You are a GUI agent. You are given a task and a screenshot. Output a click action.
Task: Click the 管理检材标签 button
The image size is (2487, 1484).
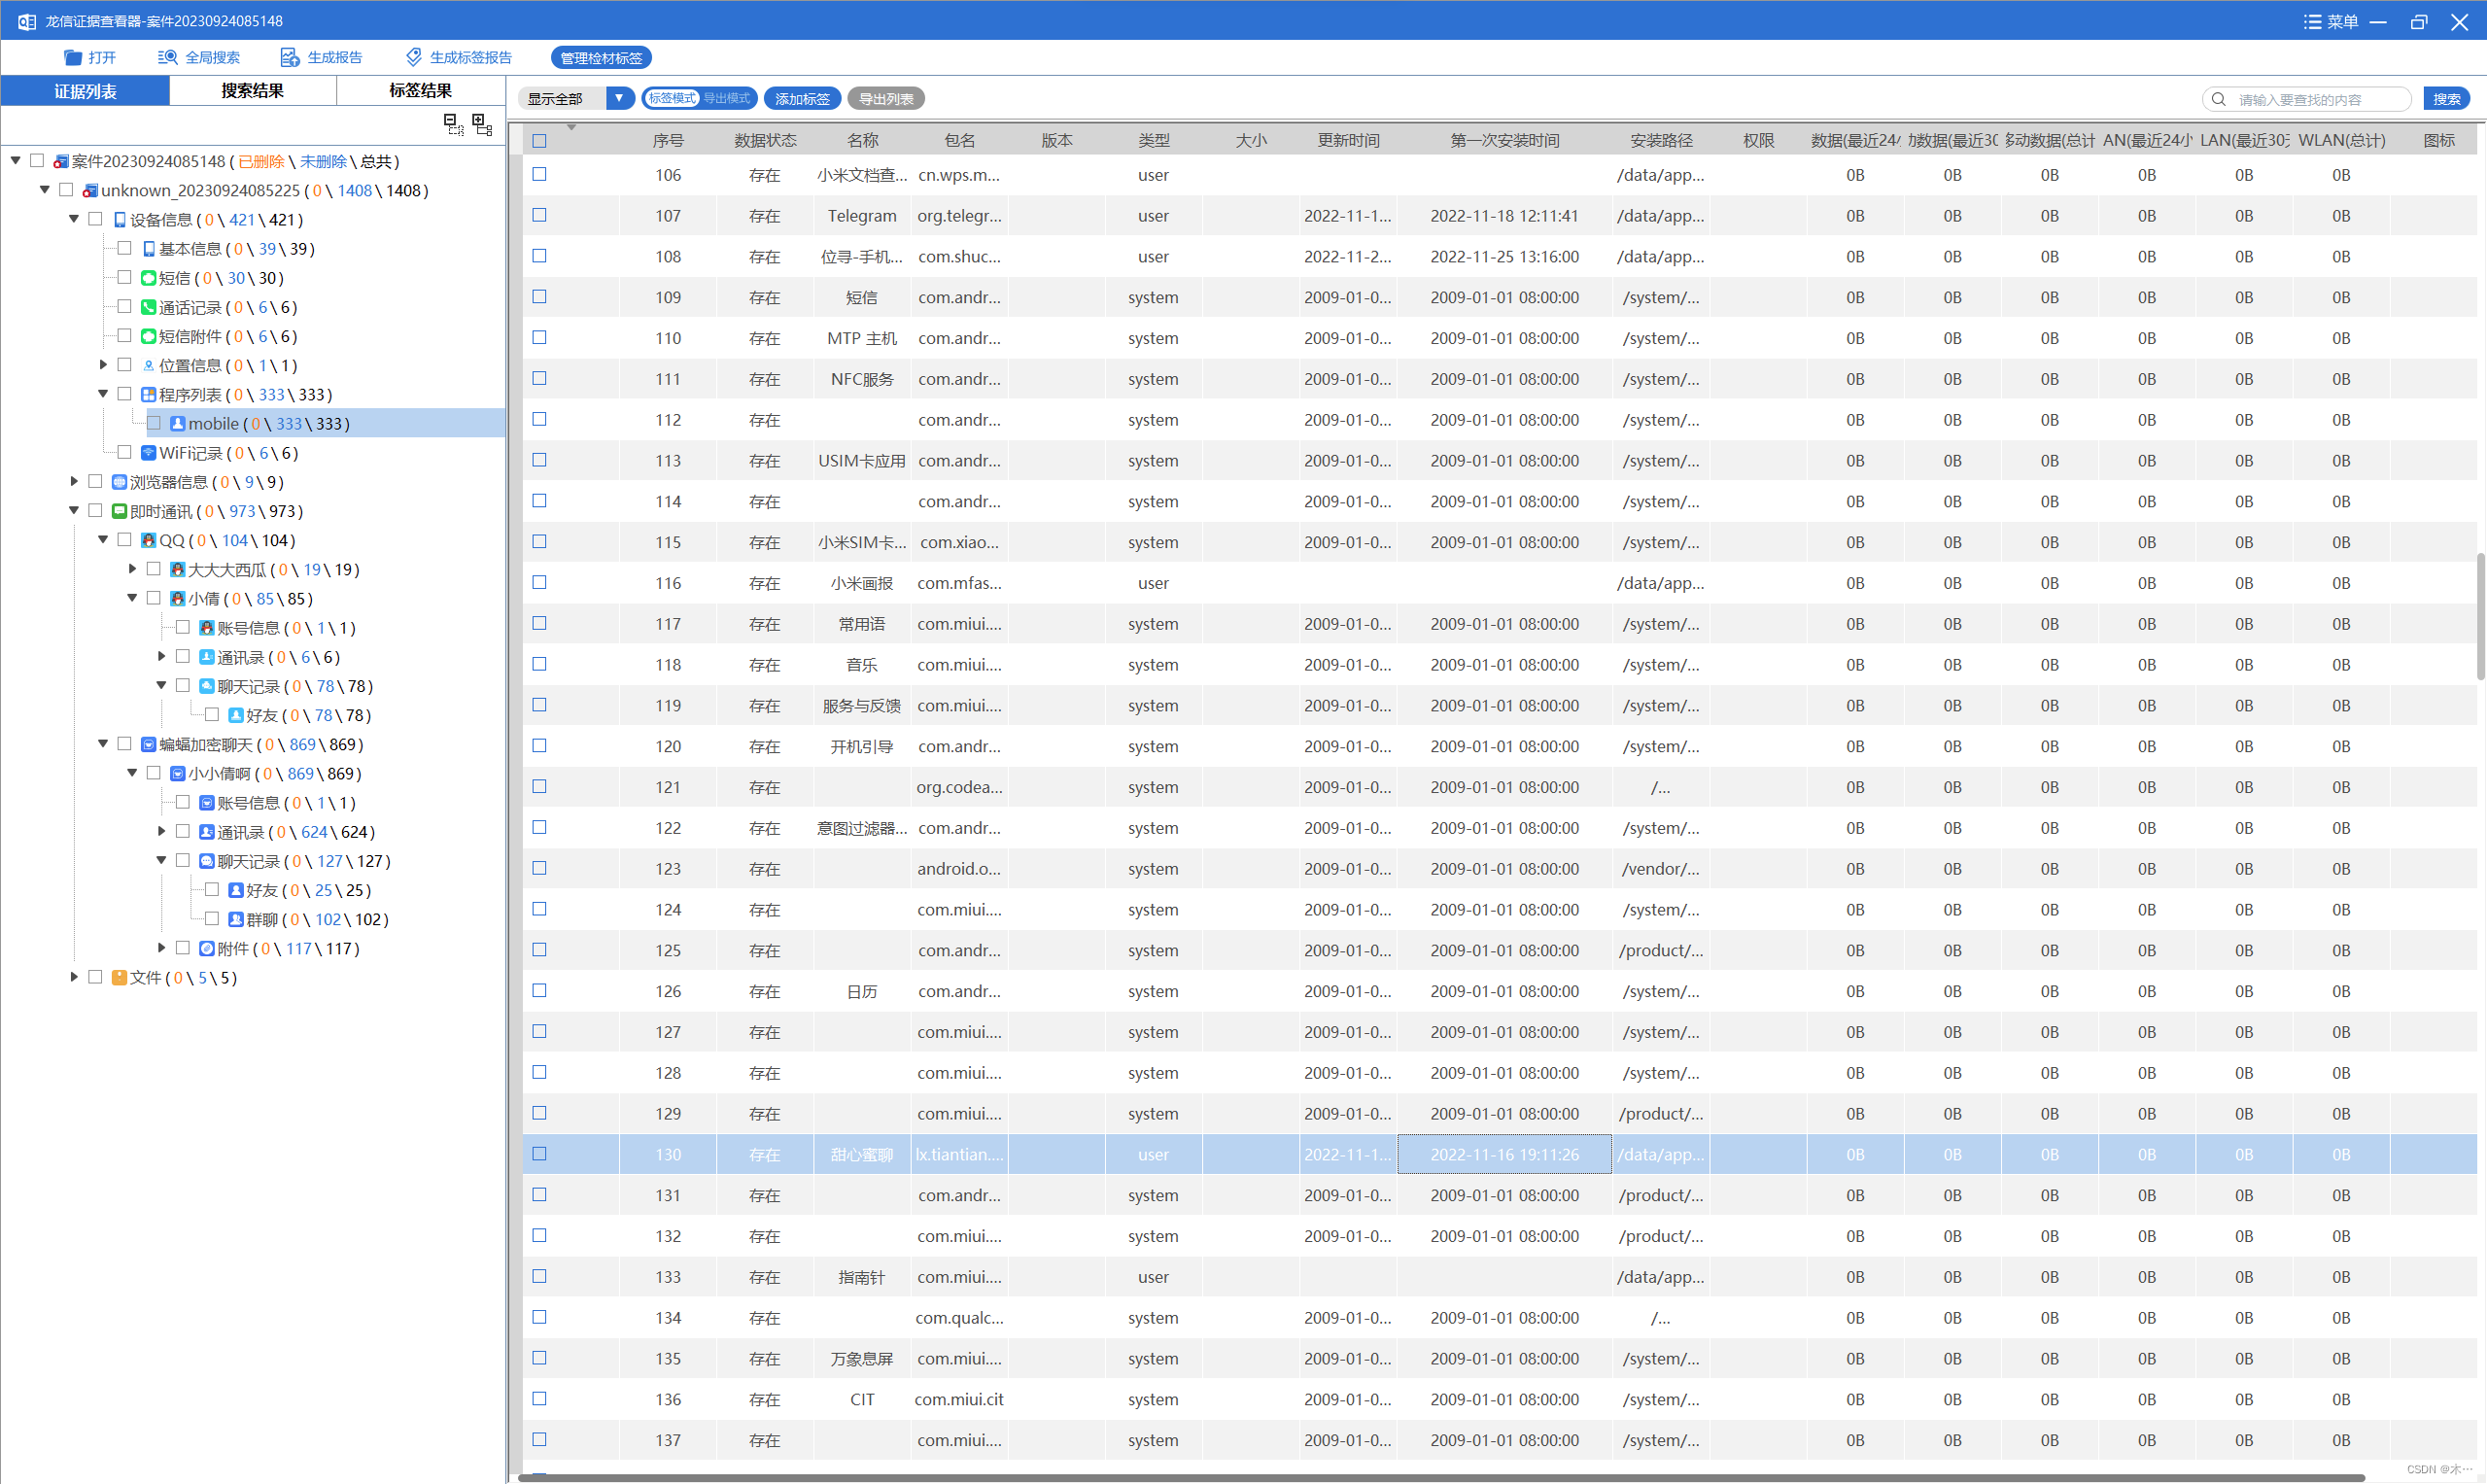(x=601, y=58)
